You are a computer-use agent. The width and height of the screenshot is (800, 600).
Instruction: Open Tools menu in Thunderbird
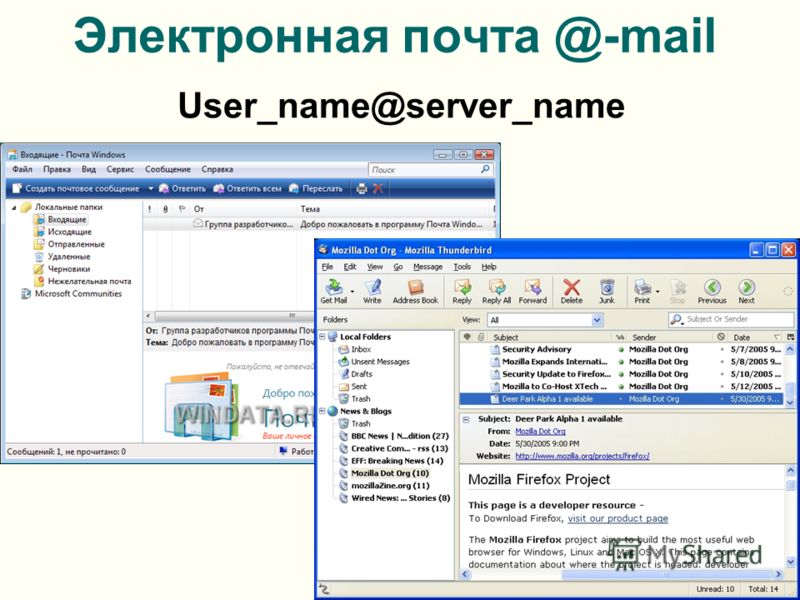point(462,267)
